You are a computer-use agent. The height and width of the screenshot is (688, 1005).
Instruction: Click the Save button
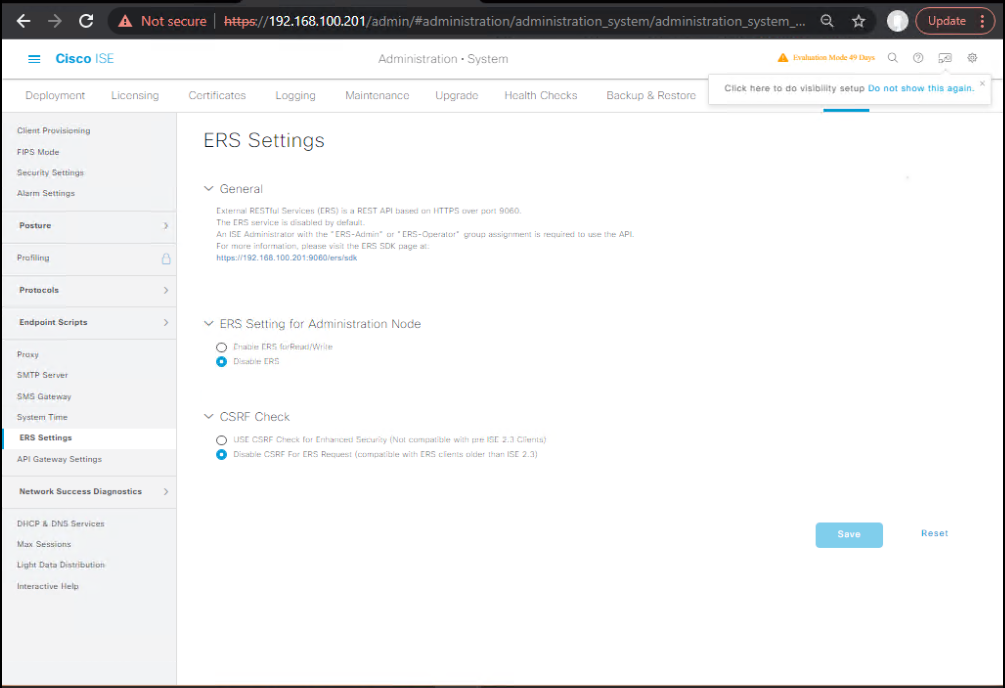pos(849,535)
